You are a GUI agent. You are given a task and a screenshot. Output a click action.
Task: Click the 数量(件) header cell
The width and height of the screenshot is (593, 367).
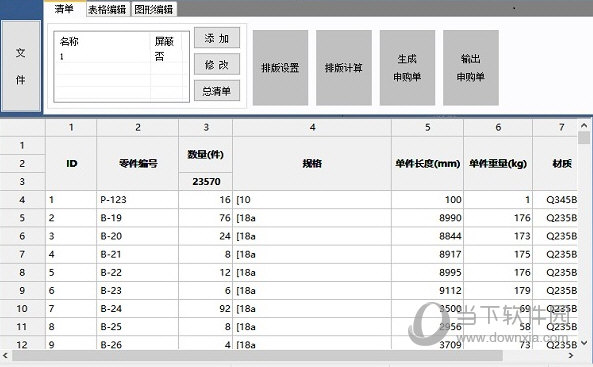pos(206,154)
